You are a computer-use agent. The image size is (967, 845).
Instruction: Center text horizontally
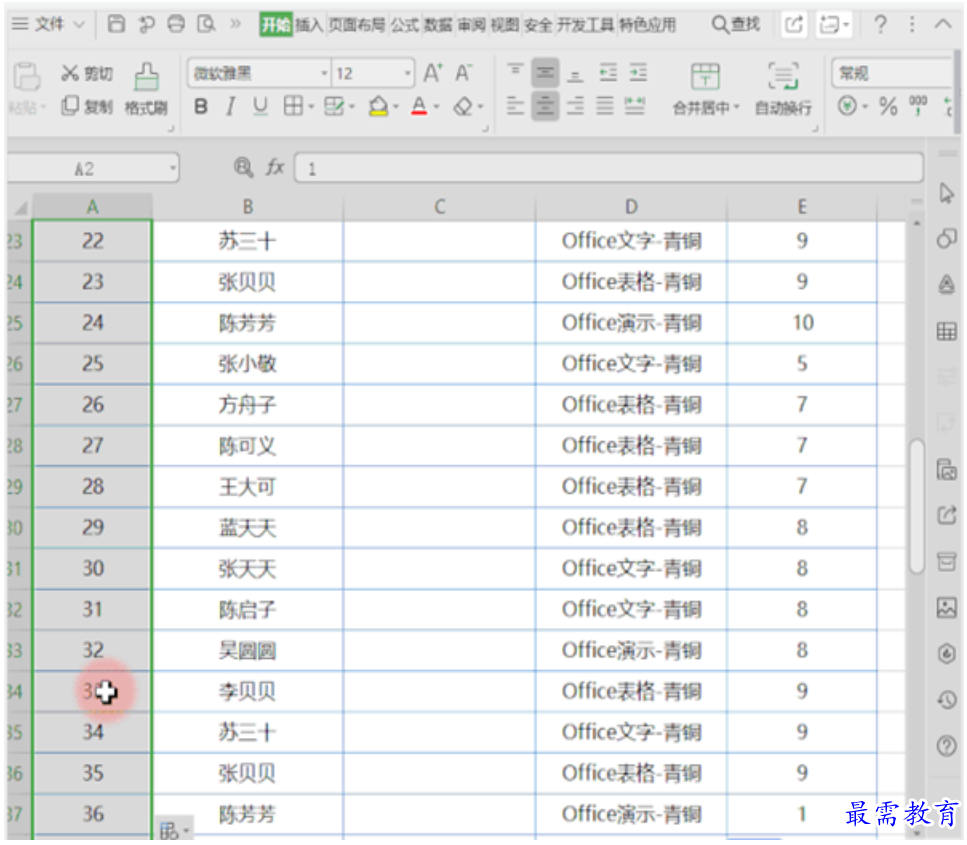tap(545, 106)
